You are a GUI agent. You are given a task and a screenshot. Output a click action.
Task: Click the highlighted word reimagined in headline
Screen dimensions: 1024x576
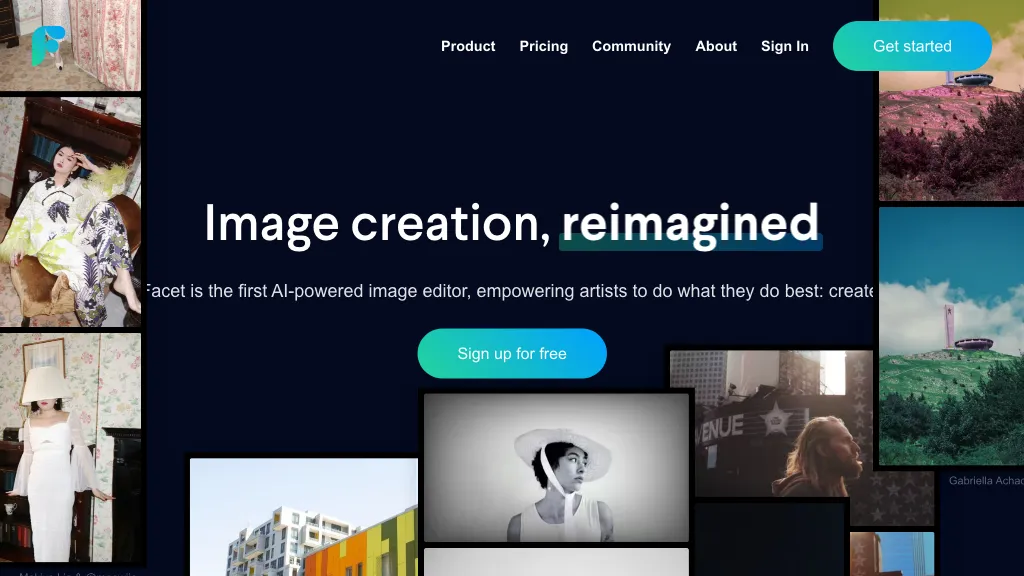coord(690,224)
